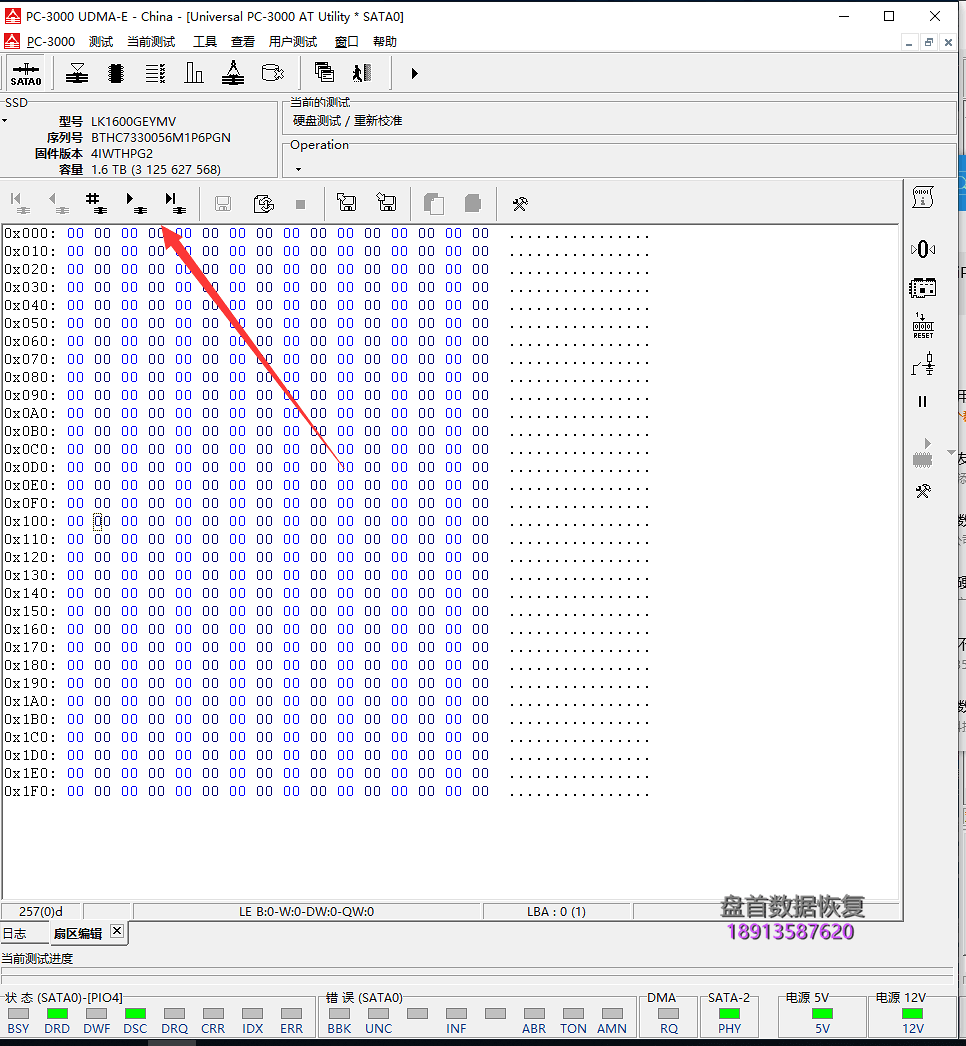Open the 用户测试 menu

pos(293,41)
